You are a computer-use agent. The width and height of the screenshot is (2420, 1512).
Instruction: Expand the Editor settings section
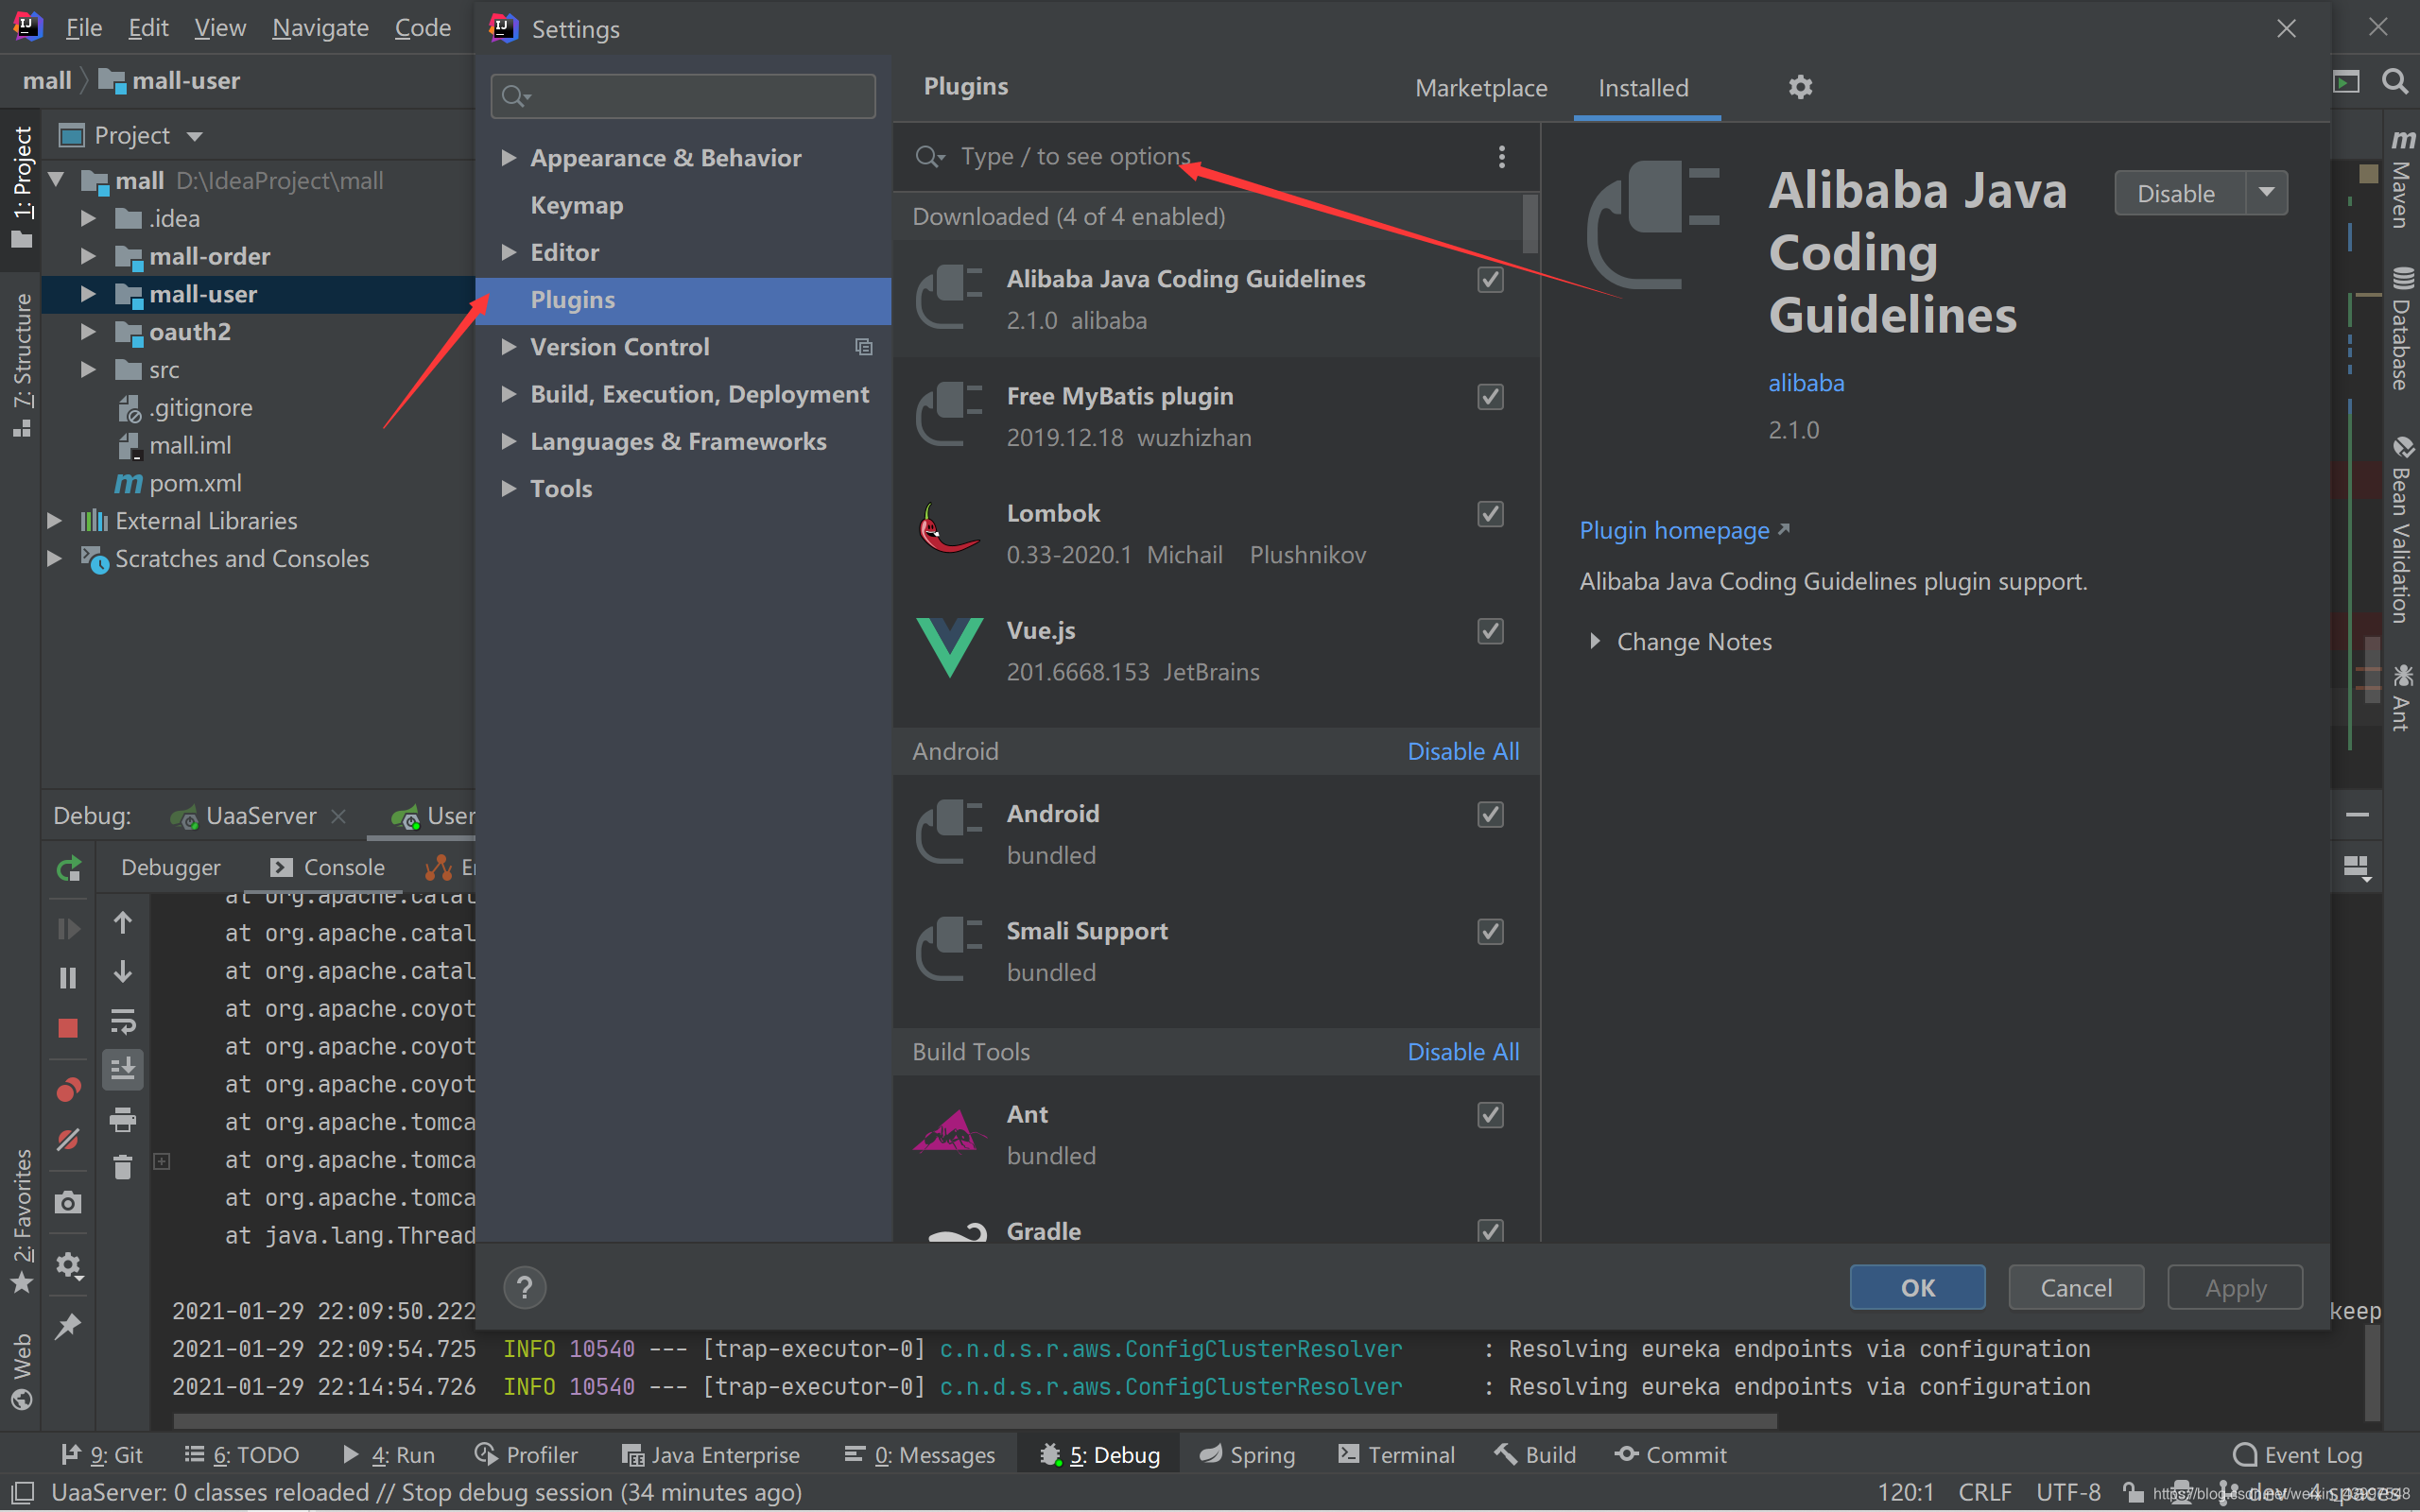pyautogui.click(x=508, y=252)
